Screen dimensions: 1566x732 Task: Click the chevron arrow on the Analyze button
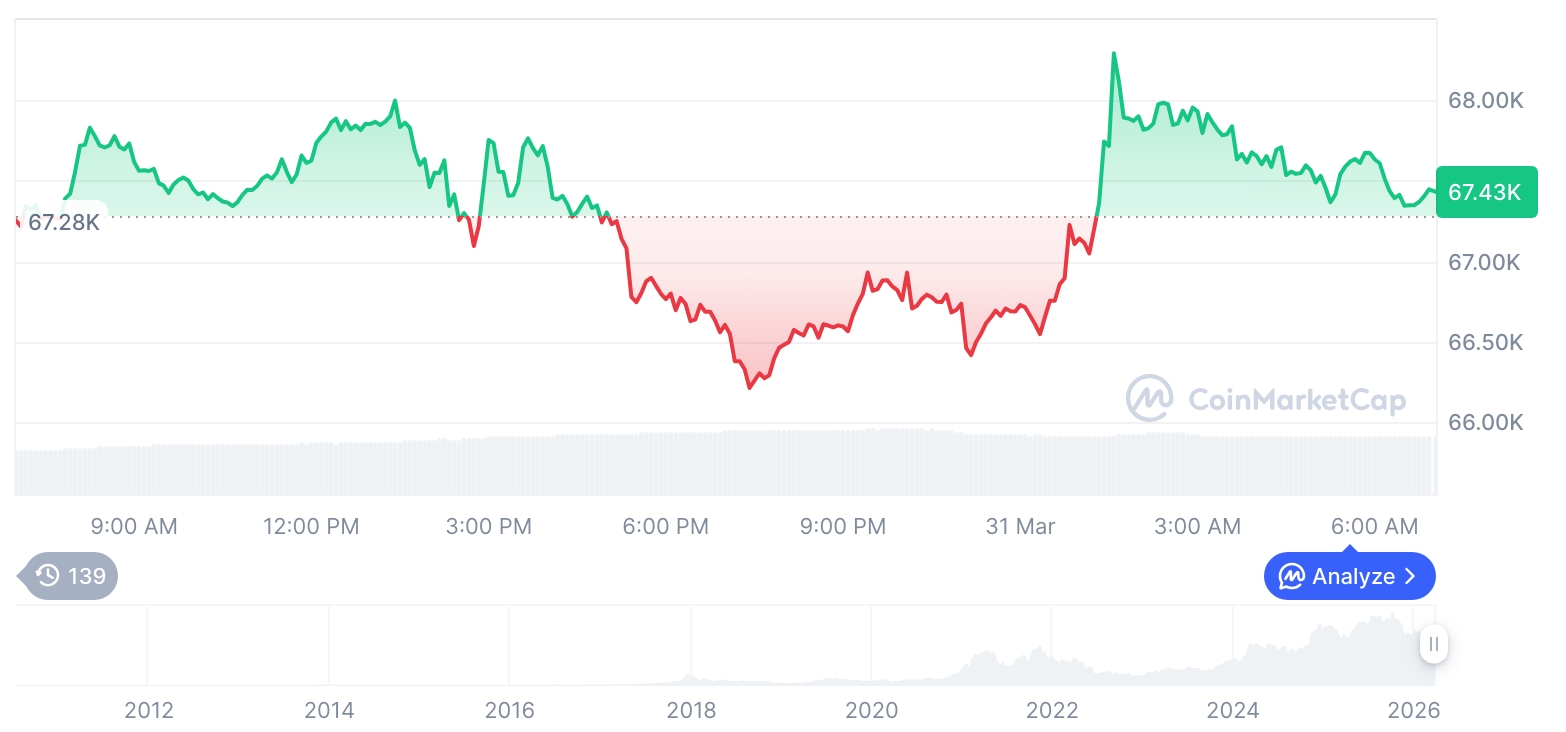pyautogui.click(x=1411, y=577)
